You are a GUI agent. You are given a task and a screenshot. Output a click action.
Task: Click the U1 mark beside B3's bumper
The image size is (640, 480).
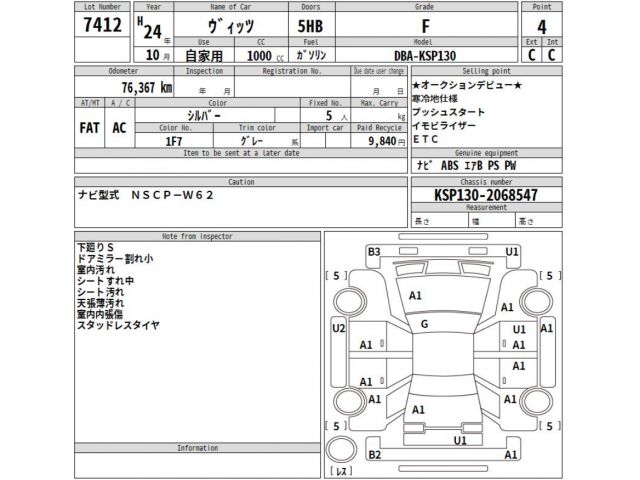[512, 251]
